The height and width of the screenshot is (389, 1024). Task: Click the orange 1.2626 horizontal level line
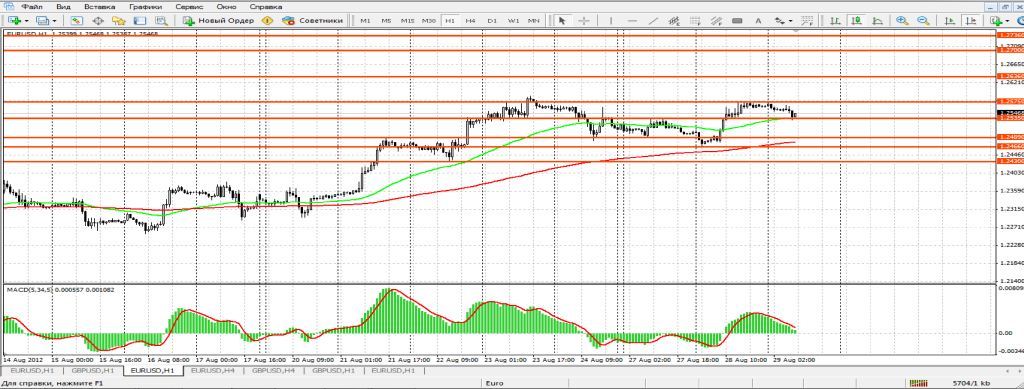pyautogui.click(x=500, y=77)
